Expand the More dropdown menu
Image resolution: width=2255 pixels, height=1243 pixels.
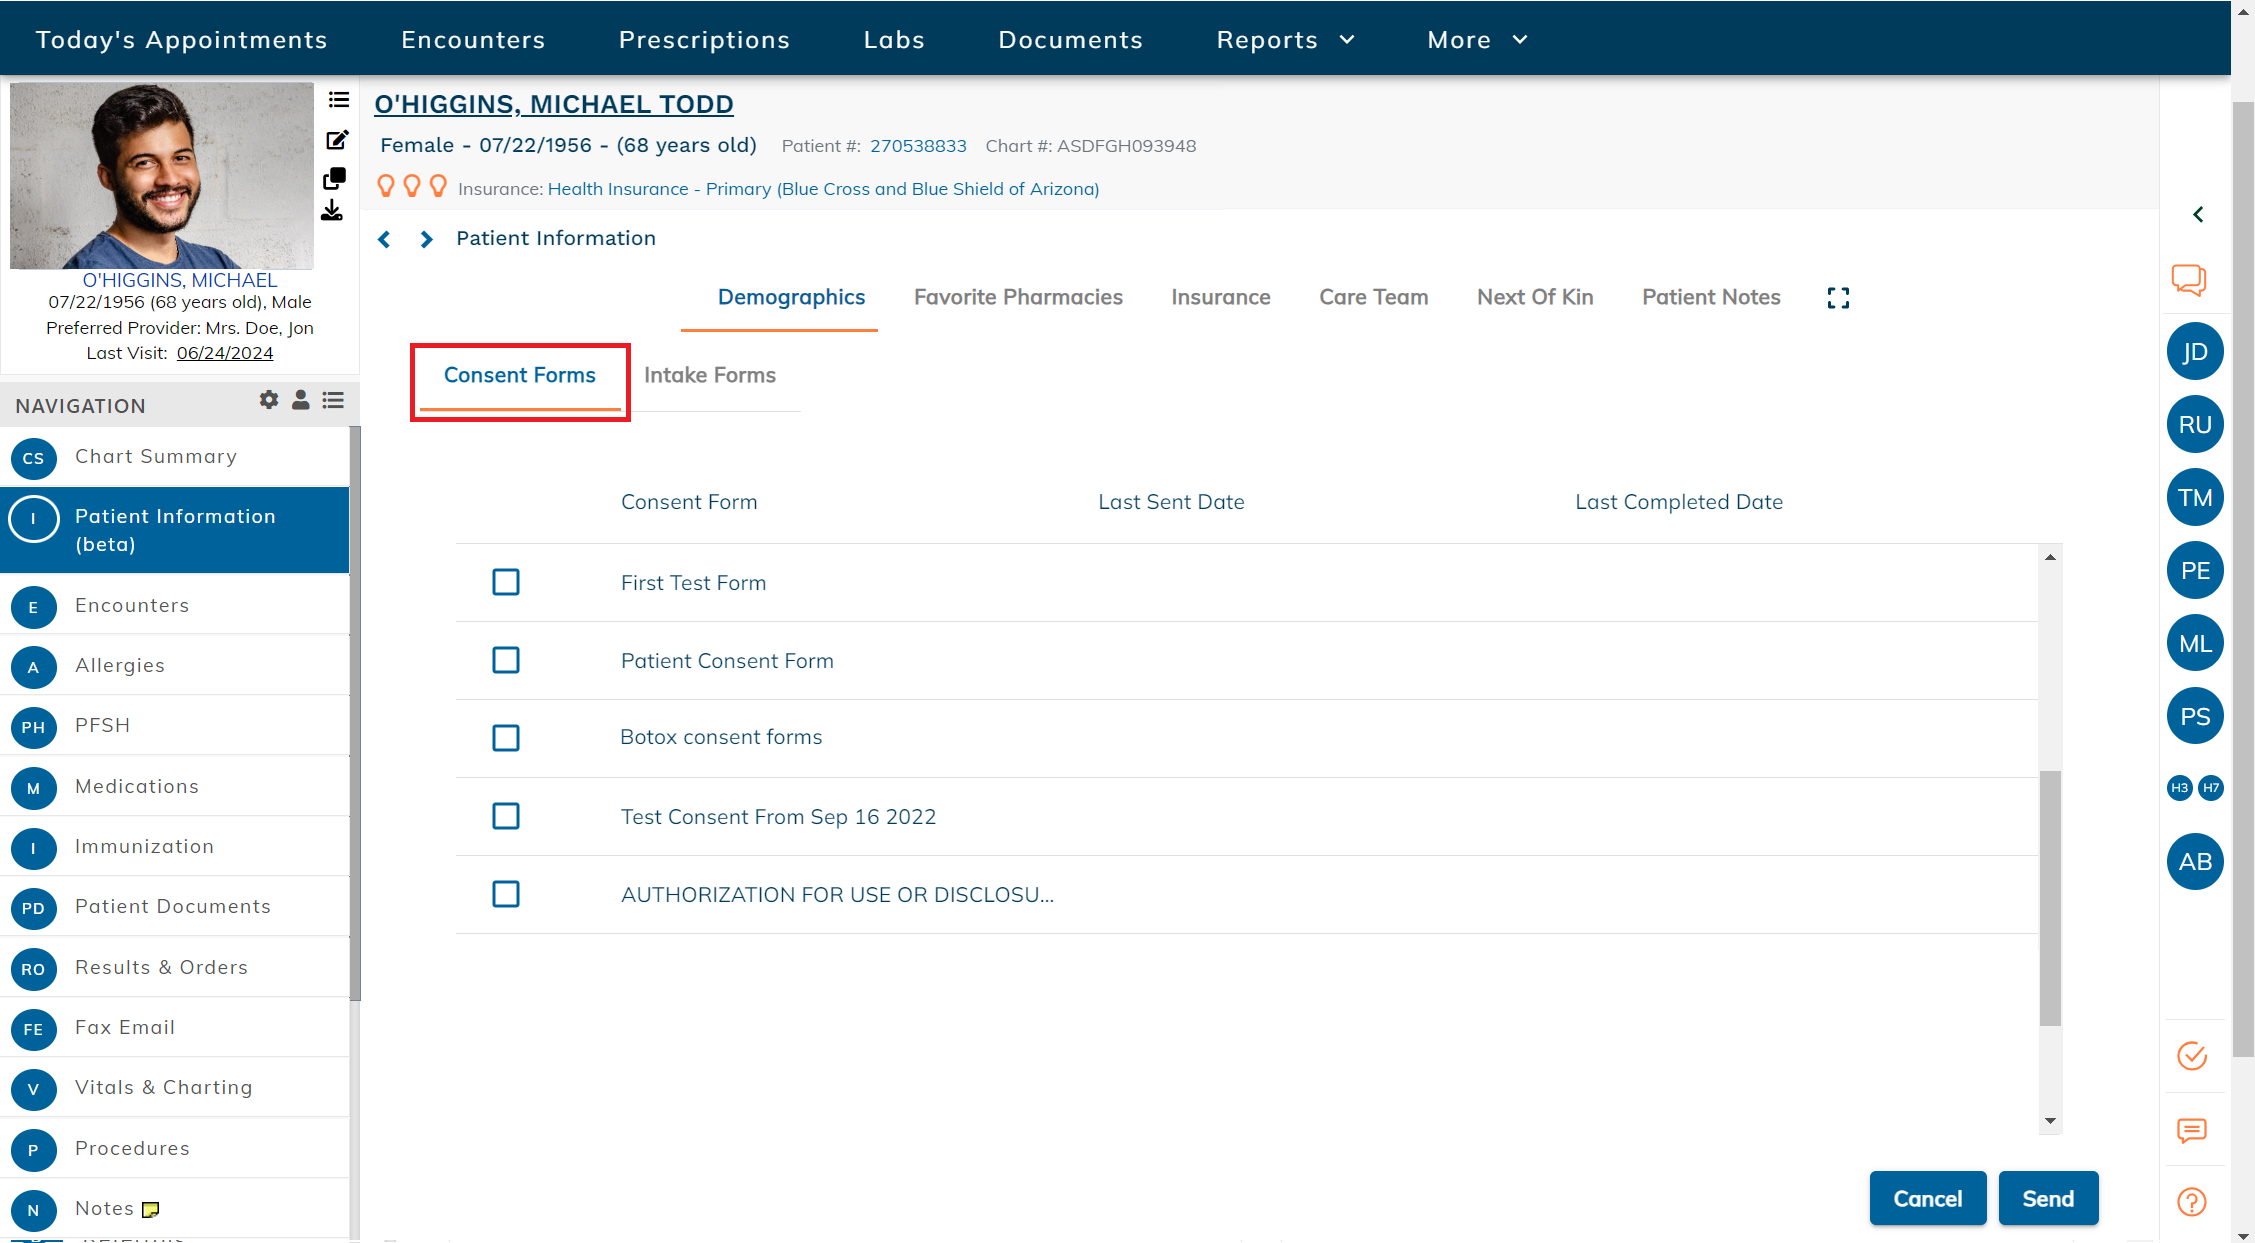1478,40
